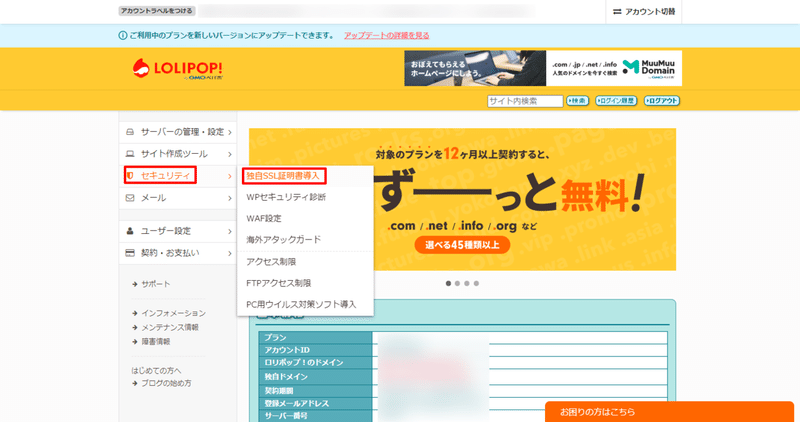800x422 pixels.
Task: Click the アカウントID table row header
Action: pyautogui.click(x=315, y=350)
